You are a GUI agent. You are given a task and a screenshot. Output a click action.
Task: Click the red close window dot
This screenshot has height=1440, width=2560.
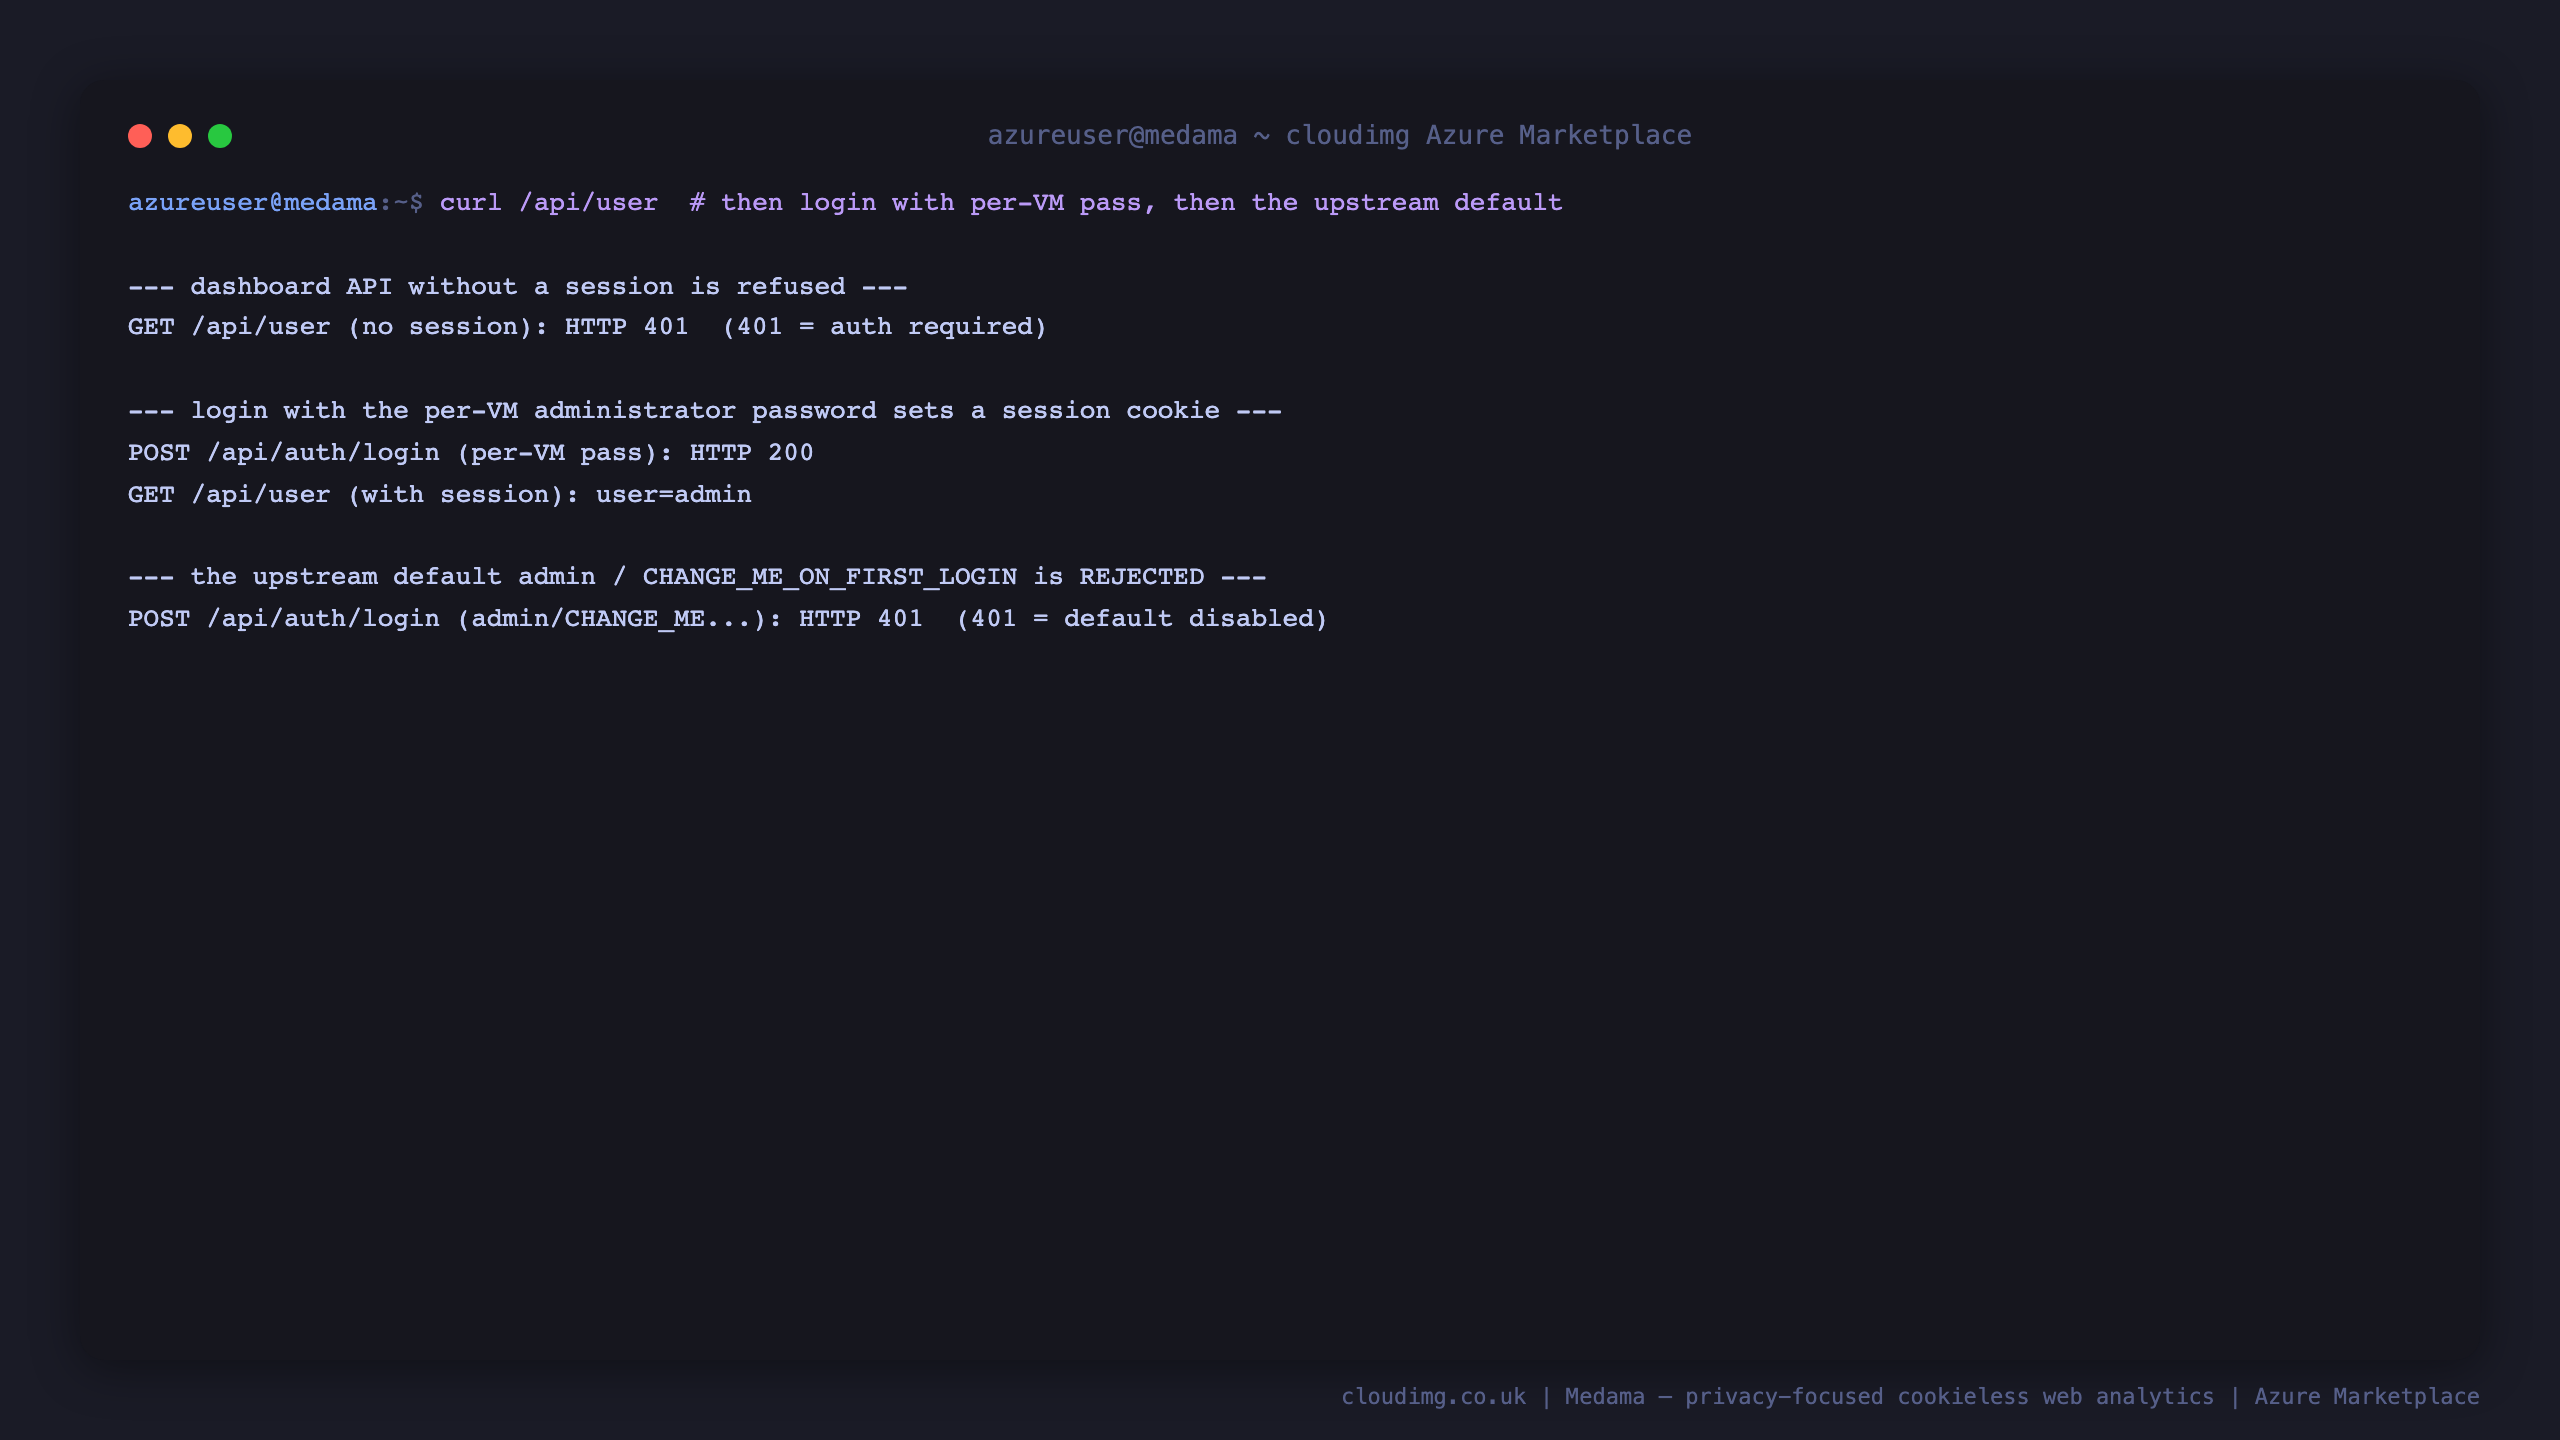click(x=140, y=136)
